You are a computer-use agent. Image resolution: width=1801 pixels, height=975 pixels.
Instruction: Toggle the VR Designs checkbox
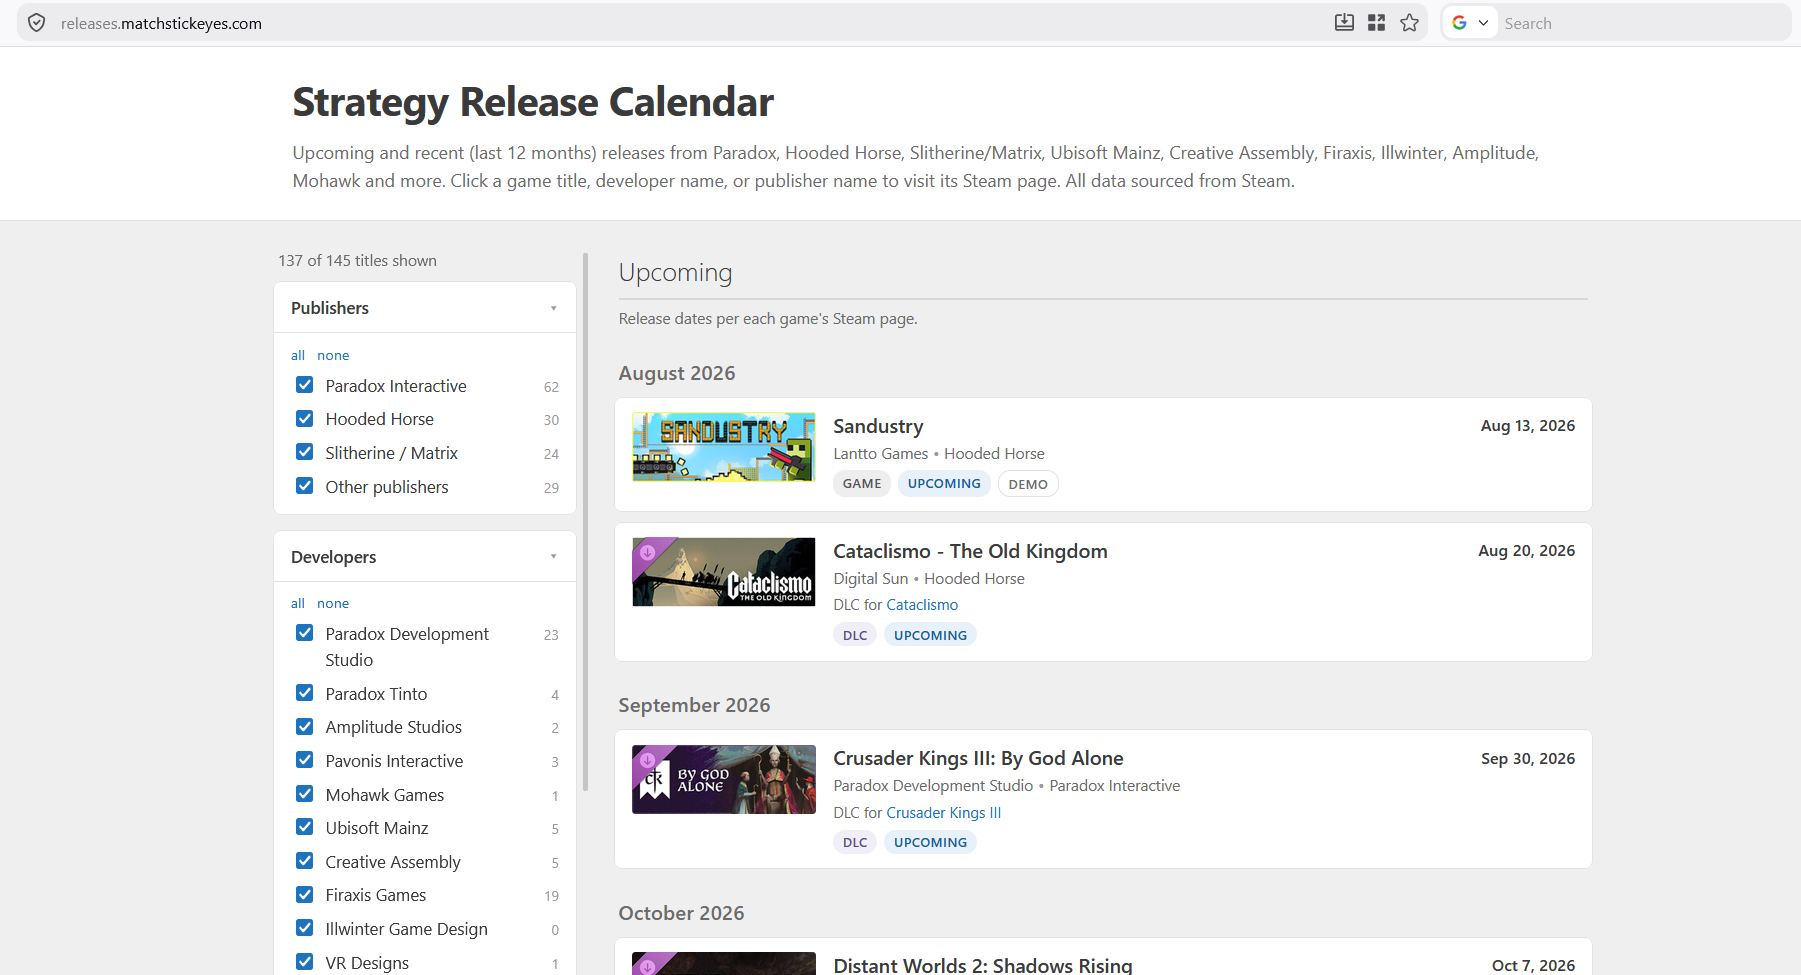tap(305, 962)
